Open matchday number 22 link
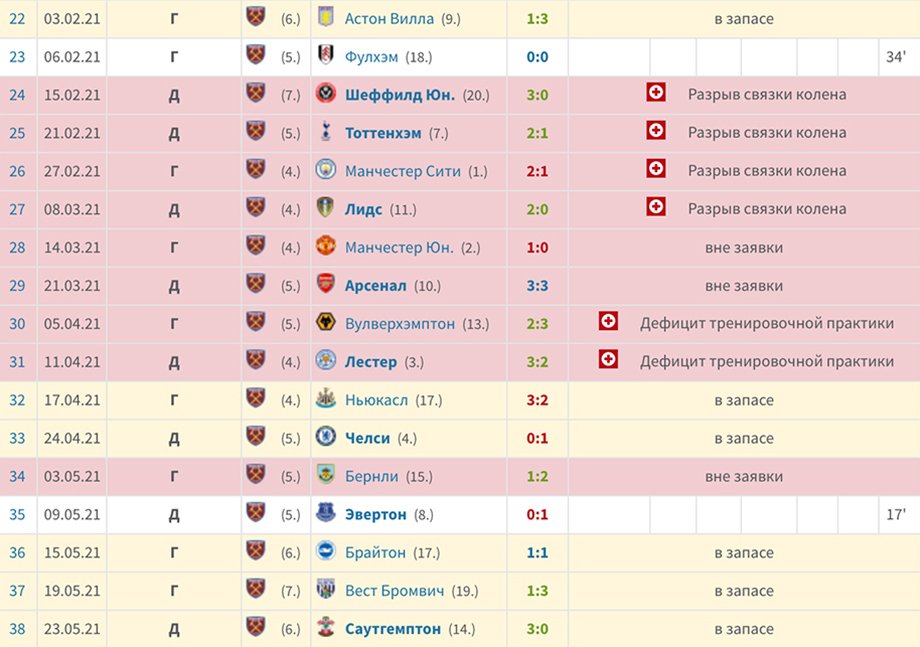Image resolution: width=920 pixels, height=647 pixels. click(17, 19)
